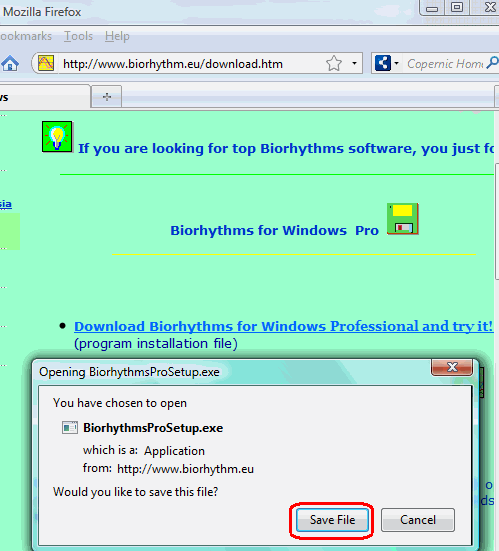This screenshot has width=499, height=551.
Task: Click the light bulb icon on page
Action: tap(57, 137)
